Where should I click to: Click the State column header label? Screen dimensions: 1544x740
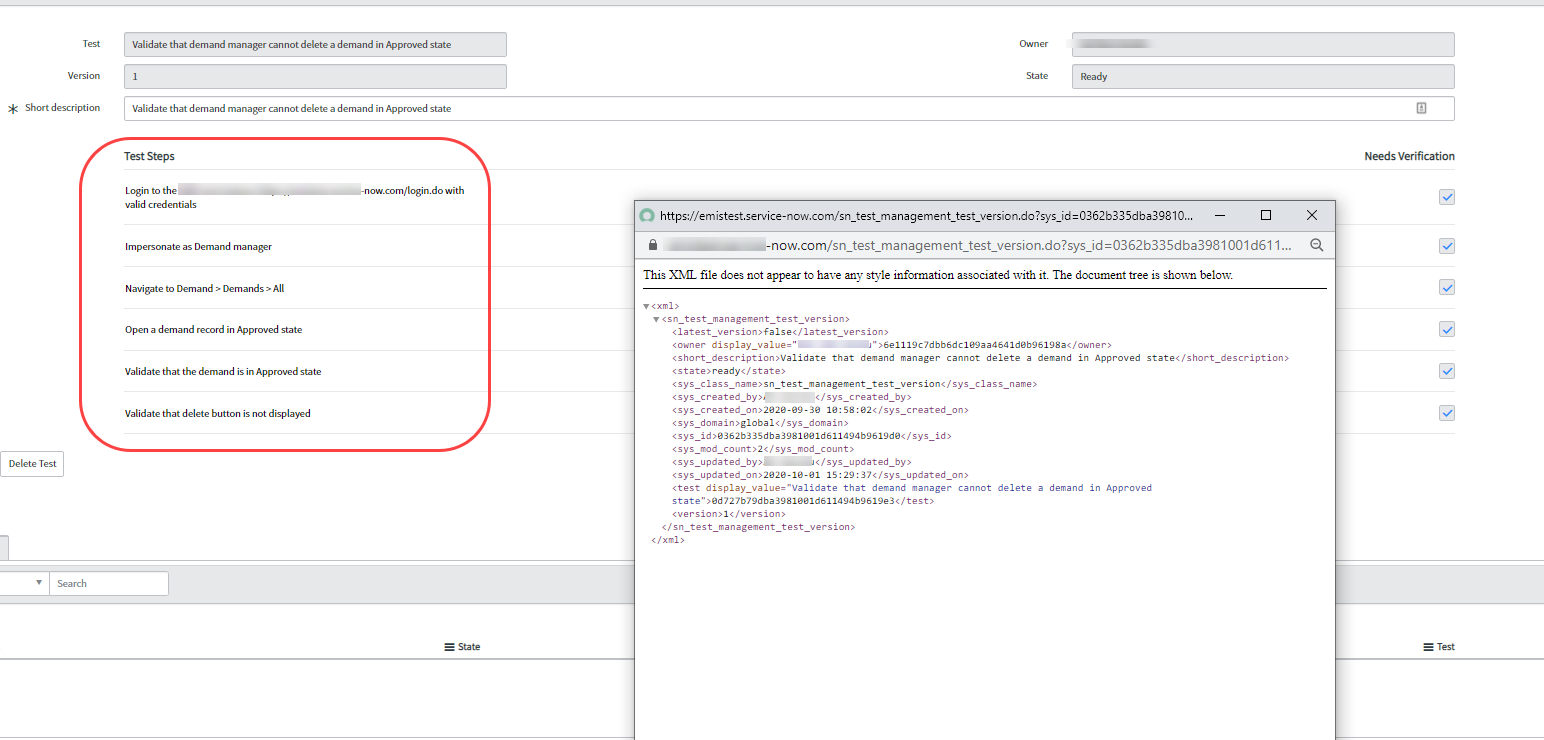(469, 647)
